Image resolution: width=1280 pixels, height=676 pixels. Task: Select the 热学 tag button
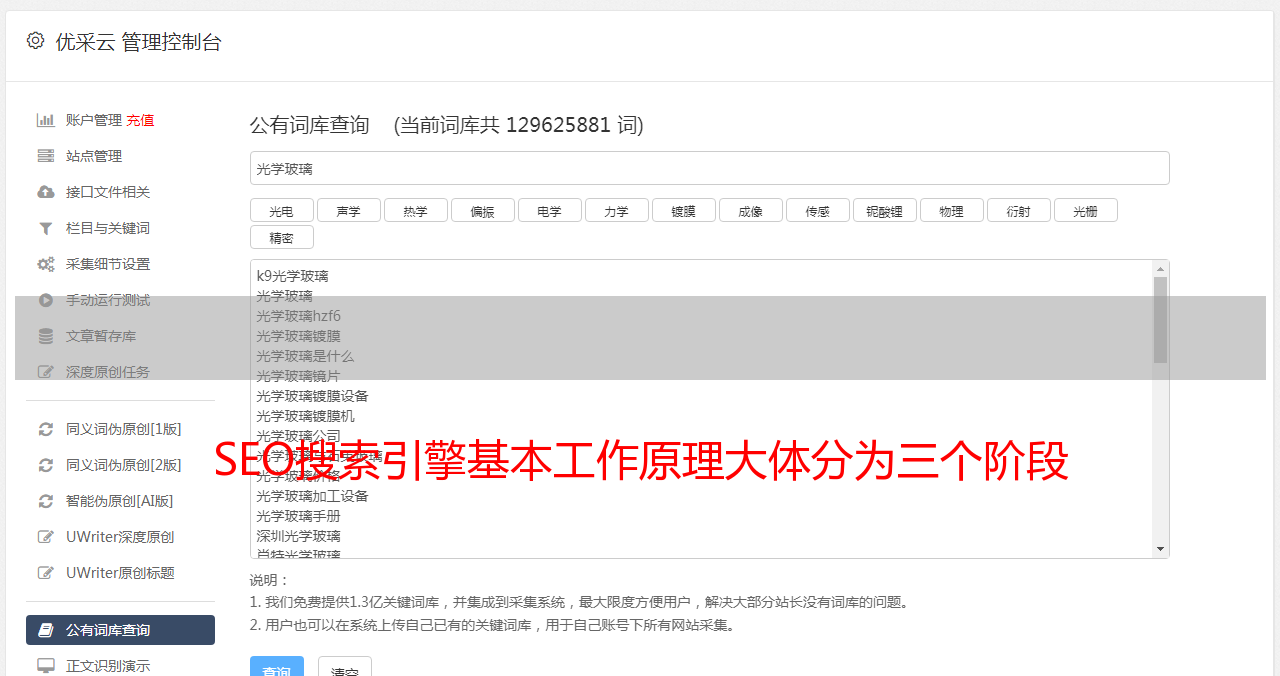[x=415, y=211]
